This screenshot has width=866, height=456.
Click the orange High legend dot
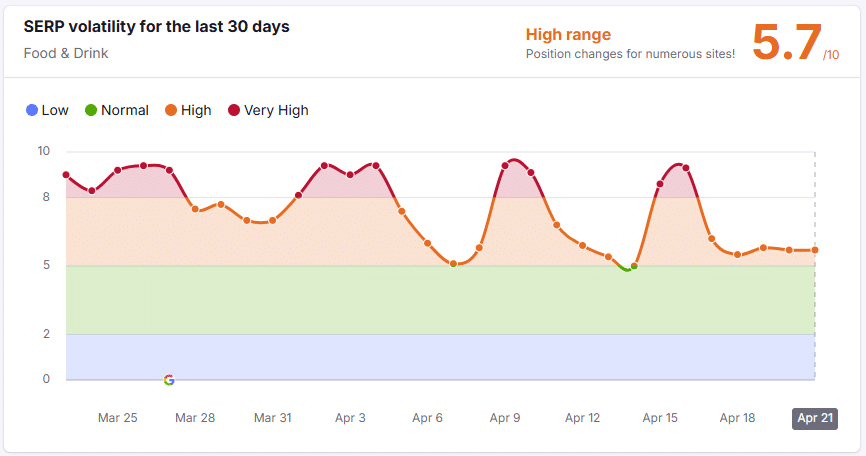click(171, 111)
